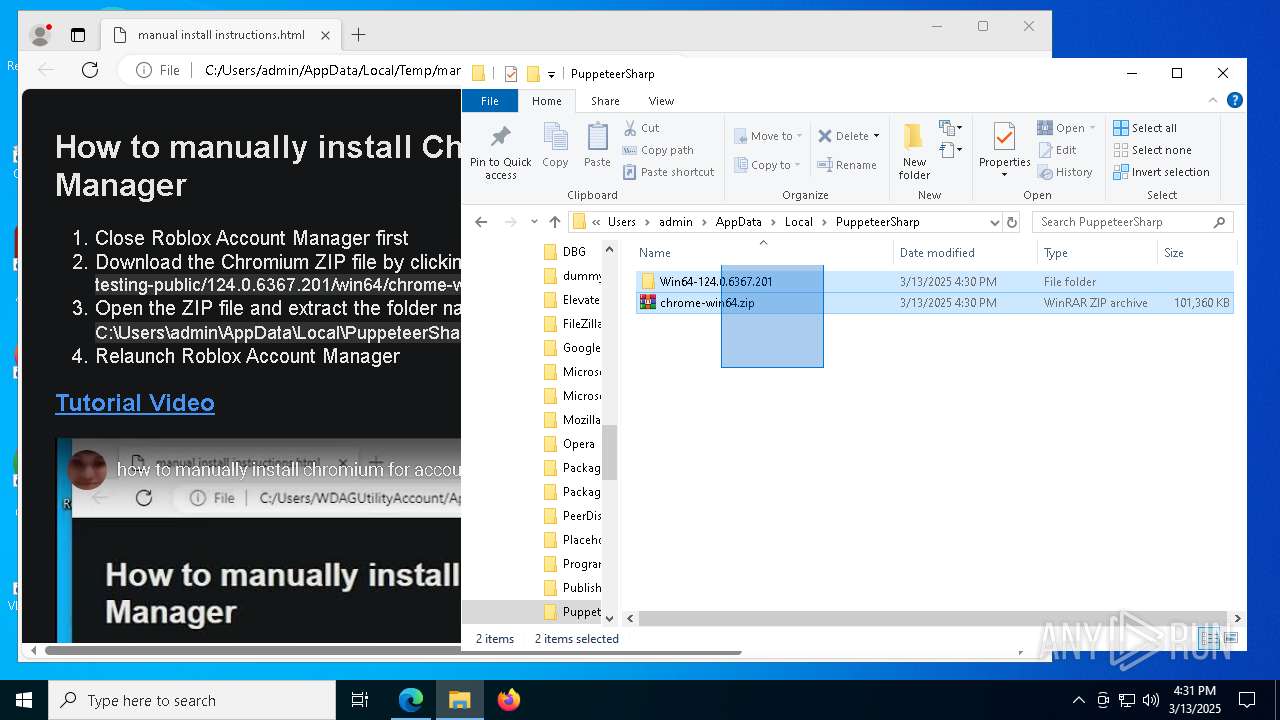This screenshot has width=1280, height=720.
Task: Click the Copy ribbon button
Action: coord(555,146)
